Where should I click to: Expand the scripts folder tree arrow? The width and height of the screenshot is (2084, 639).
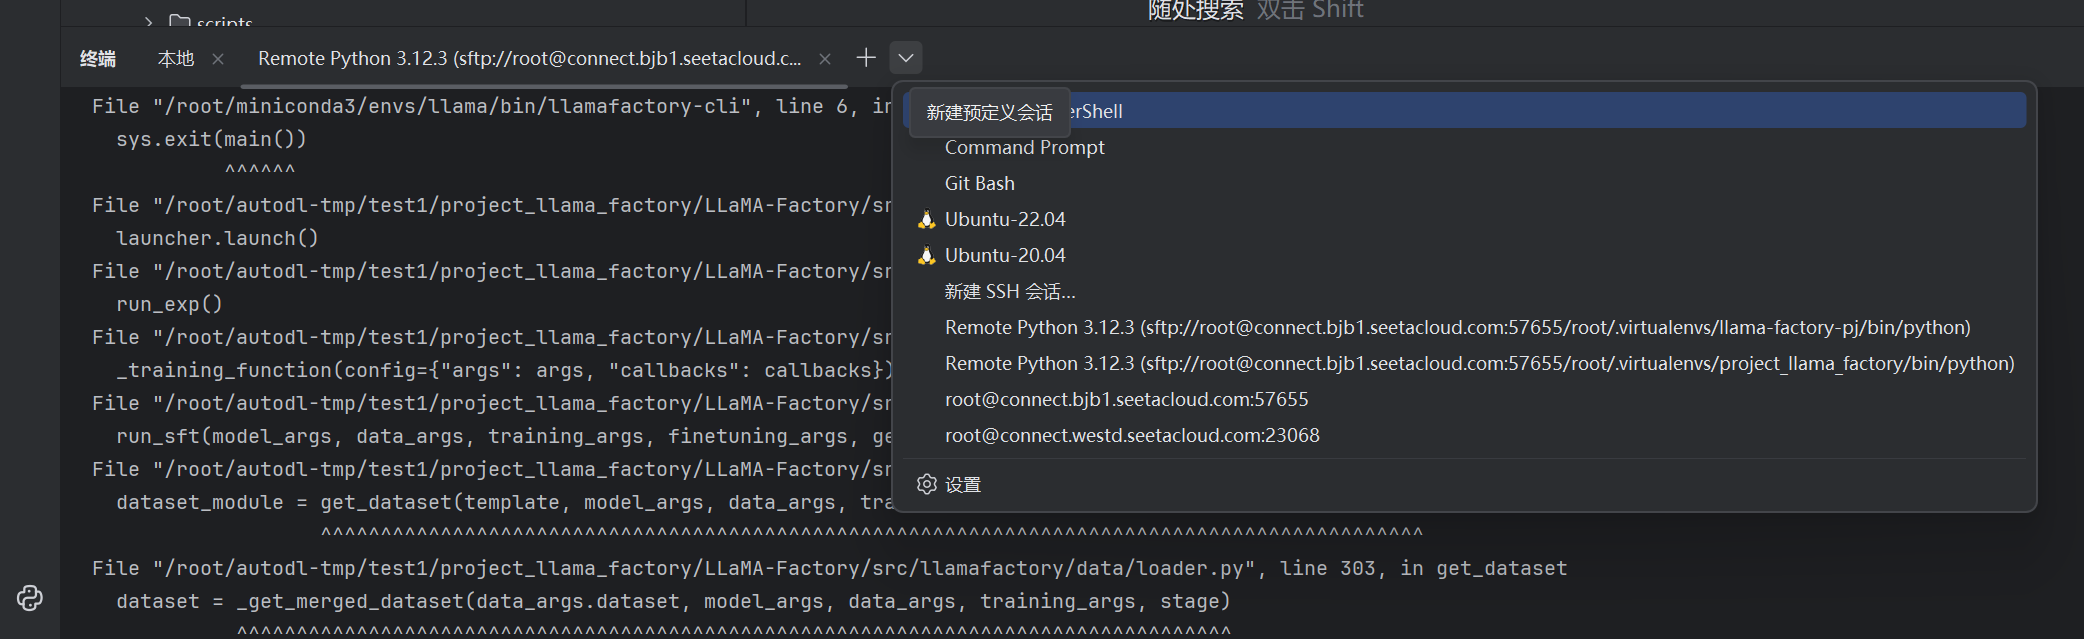[148, 21]
